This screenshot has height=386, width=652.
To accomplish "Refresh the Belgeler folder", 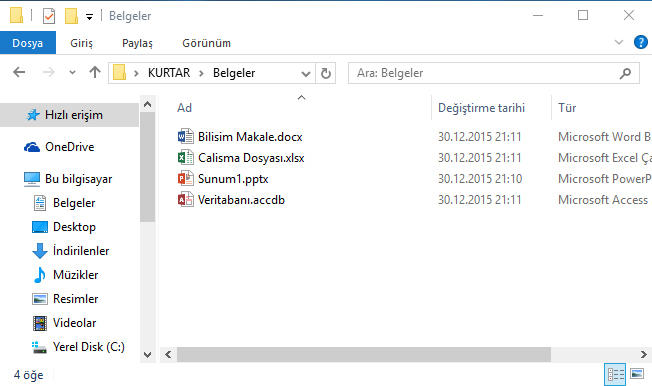I will pos(326,73).
